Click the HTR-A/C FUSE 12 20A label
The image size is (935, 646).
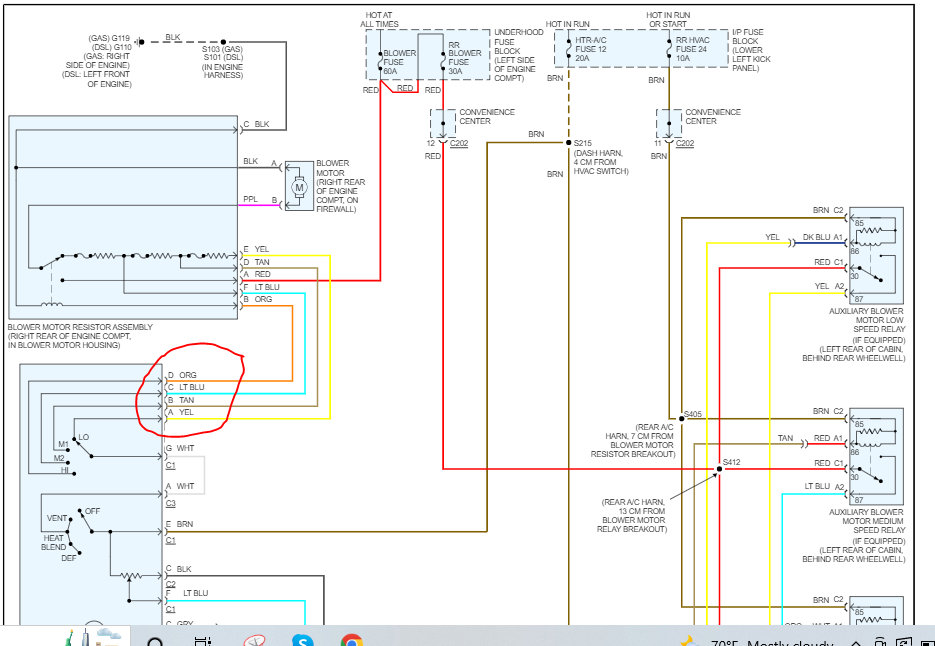(x=590, y=49)
